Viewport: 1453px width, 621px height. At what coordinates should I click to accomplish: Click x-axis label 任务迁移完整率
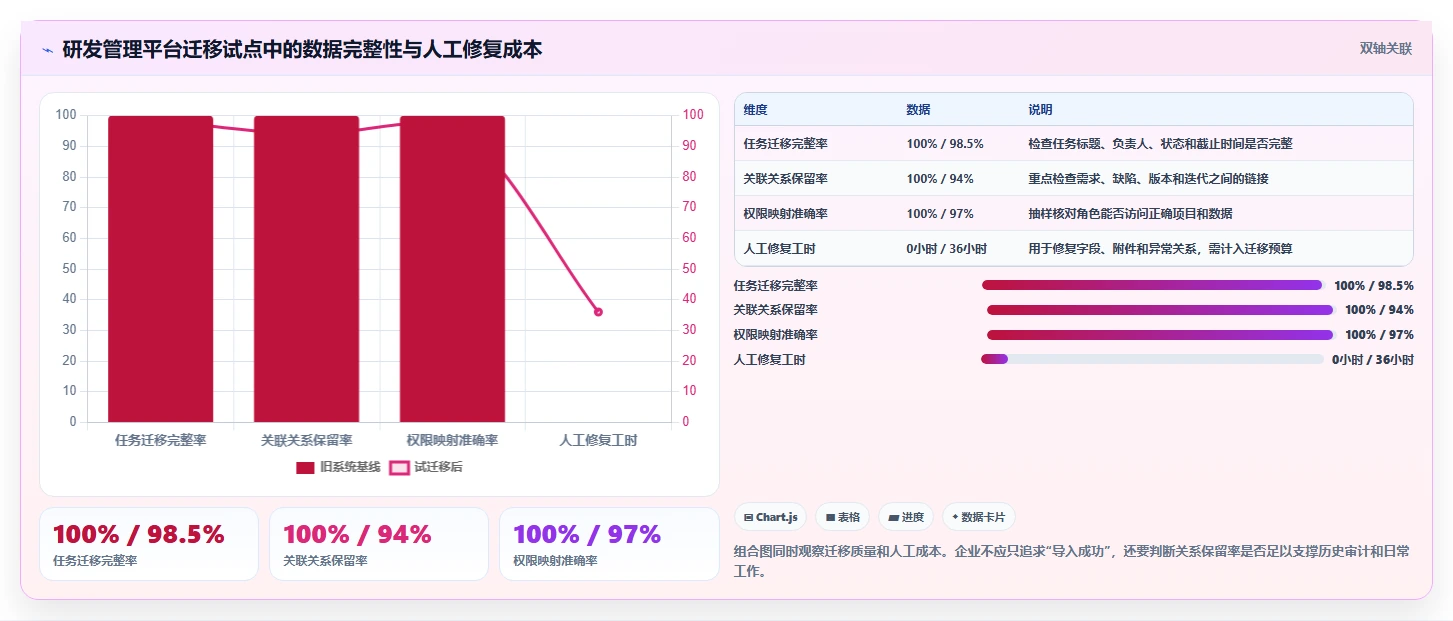160,440
